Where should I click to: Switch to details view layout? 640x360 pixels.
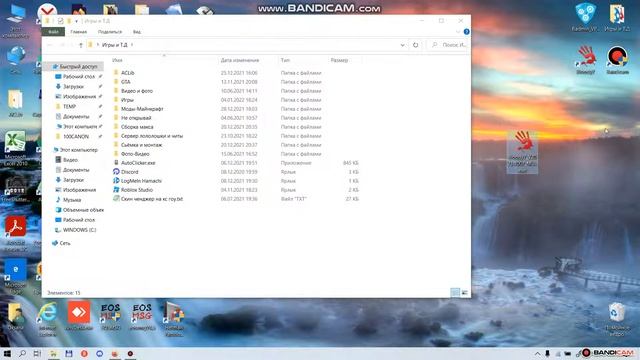[x=455, y=292]
